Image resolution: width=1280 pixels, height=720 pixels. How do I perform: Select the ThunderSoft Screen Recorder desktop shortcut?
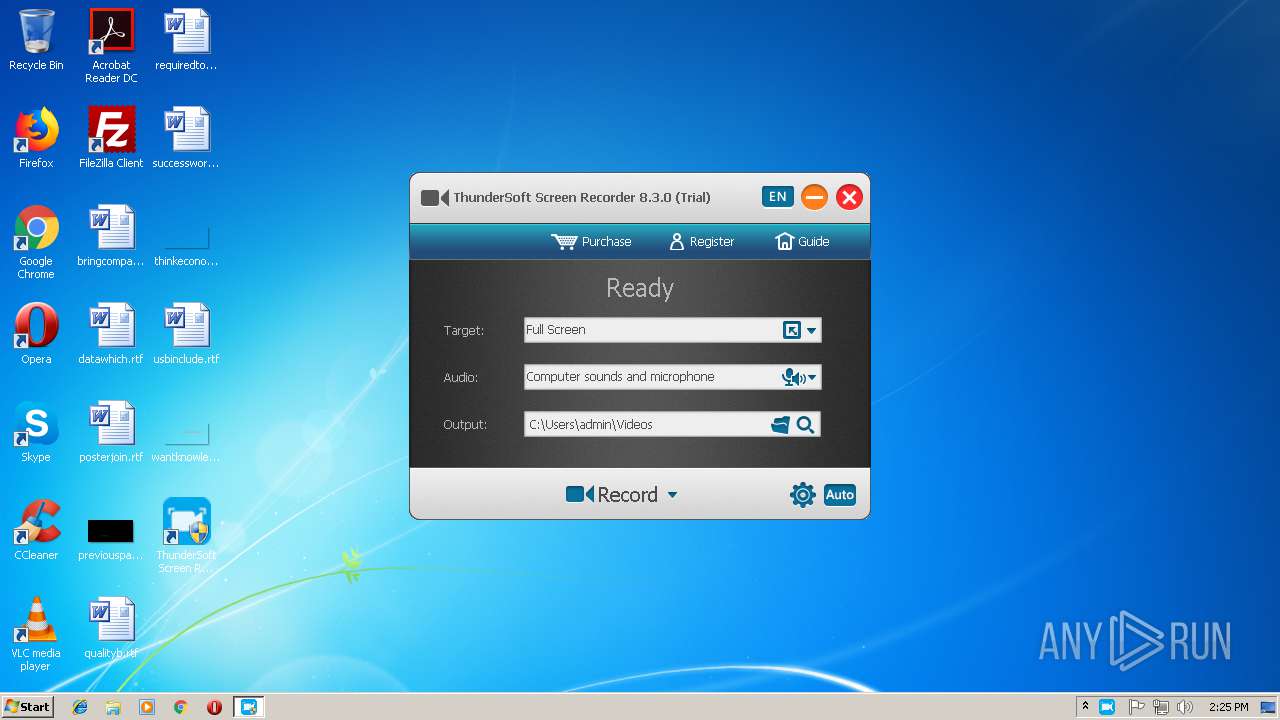186,536
